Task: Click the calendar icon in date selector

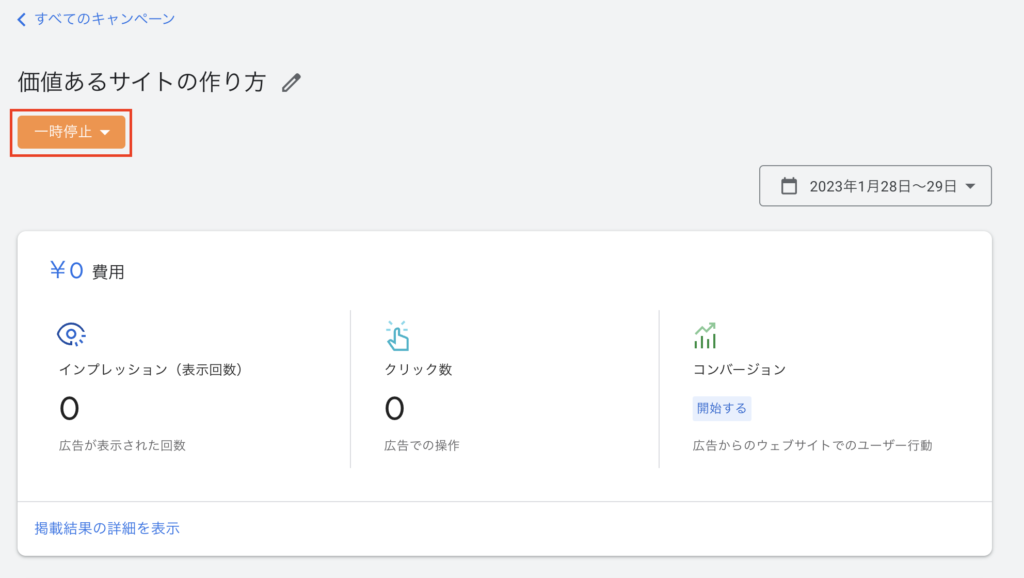Action: pyautogui.click(x=789, y=186)
